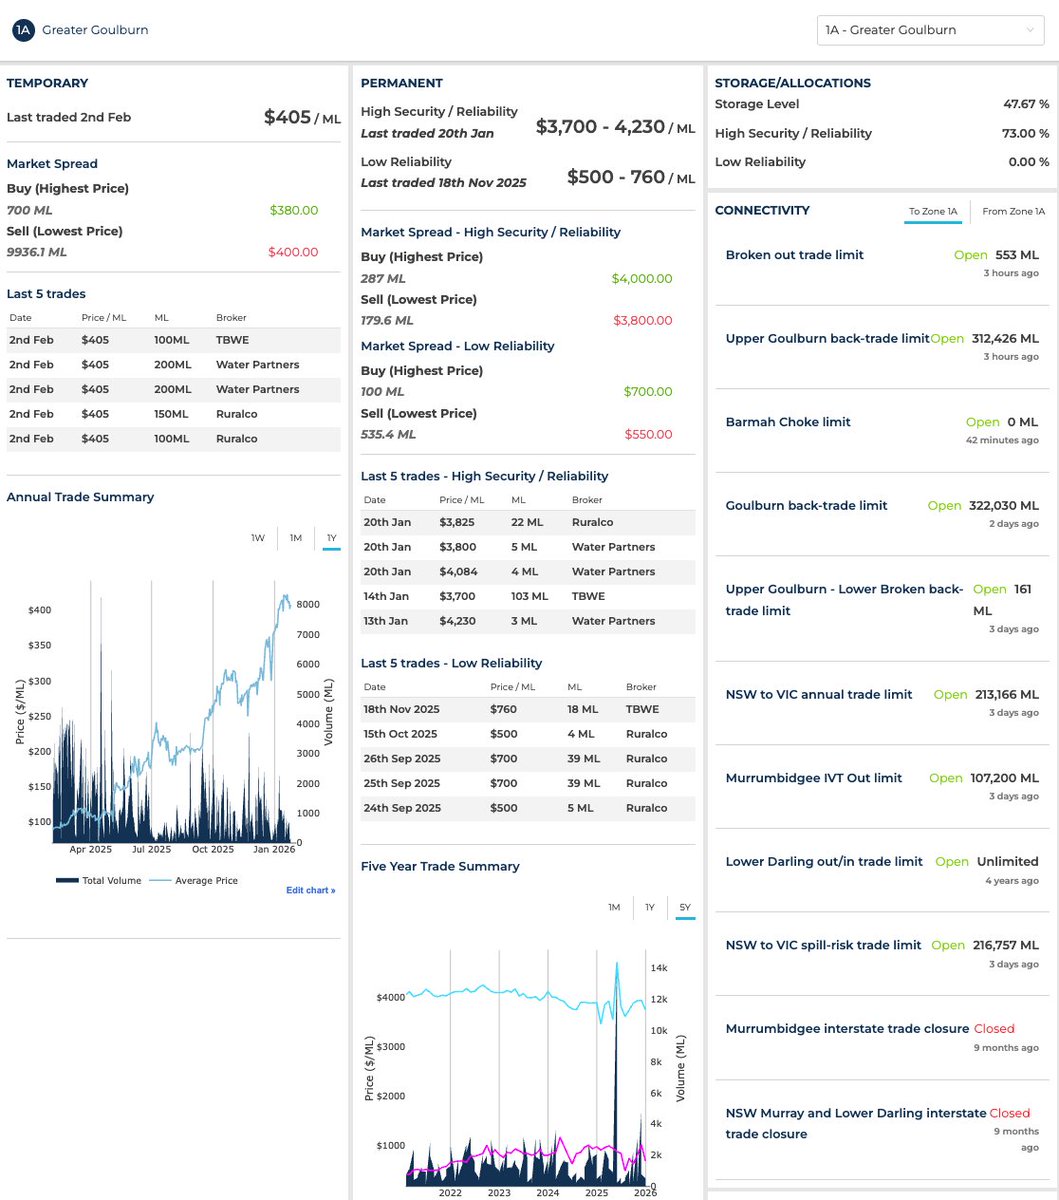Viewport: 1059px width, 1200px height.
Task: Click the PERMANENT section heading
Action: pyautogui.click(x=402, y=83)
